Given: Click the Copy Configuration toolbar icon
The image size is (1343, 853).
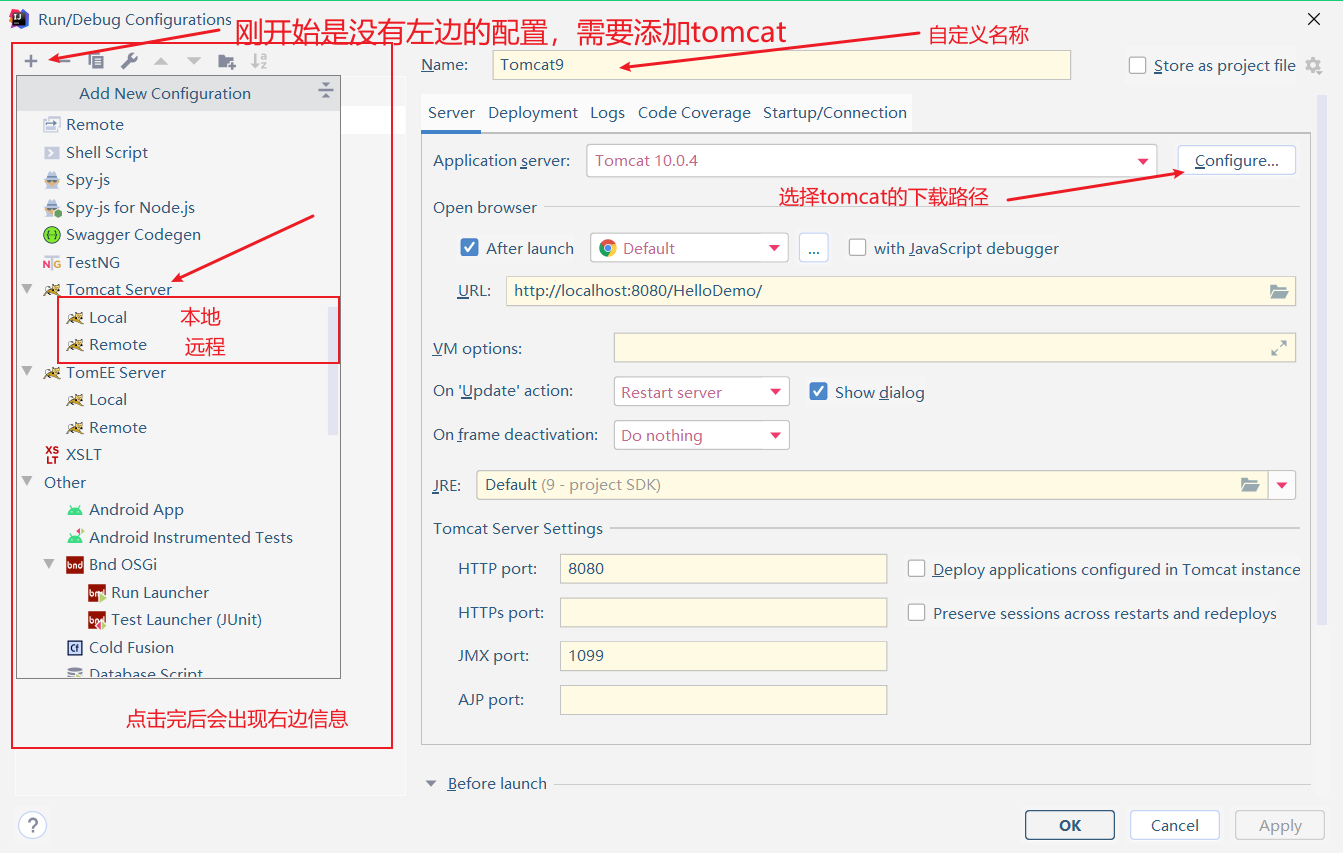Looking at the screenshot, I should pyautogui.click(x=96, y=61).
